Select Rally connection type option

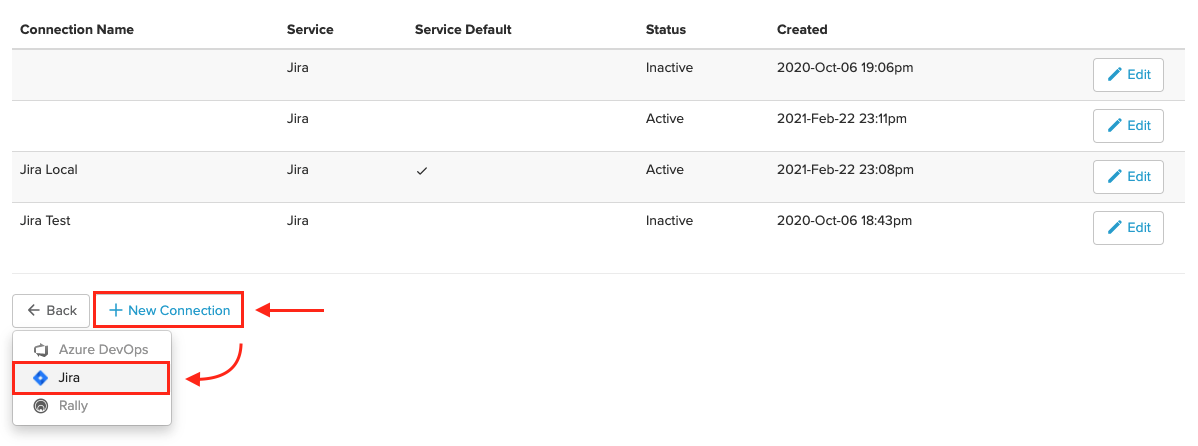[x=92, y=406]
